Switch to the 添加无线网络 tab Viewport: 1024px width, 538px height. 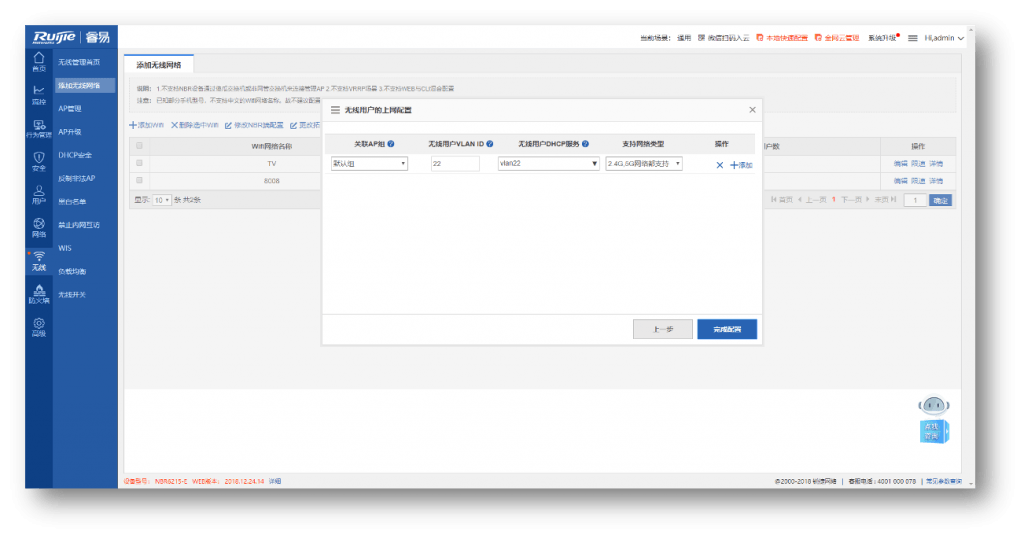tap(159, 63)
